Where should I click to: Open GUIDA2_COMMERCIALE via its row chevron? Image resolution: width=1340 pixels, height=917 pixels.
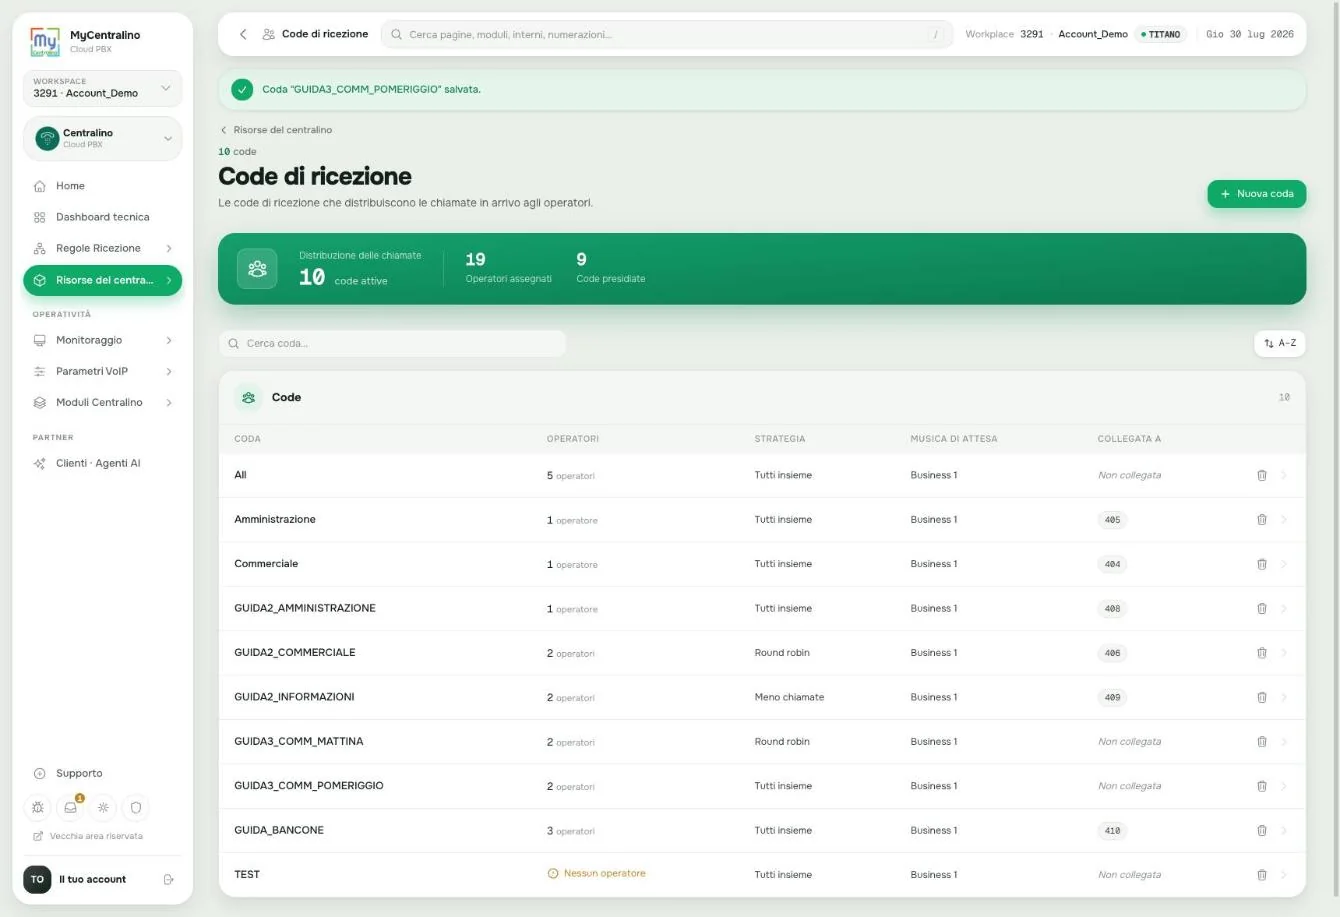tap(1284, 653)
